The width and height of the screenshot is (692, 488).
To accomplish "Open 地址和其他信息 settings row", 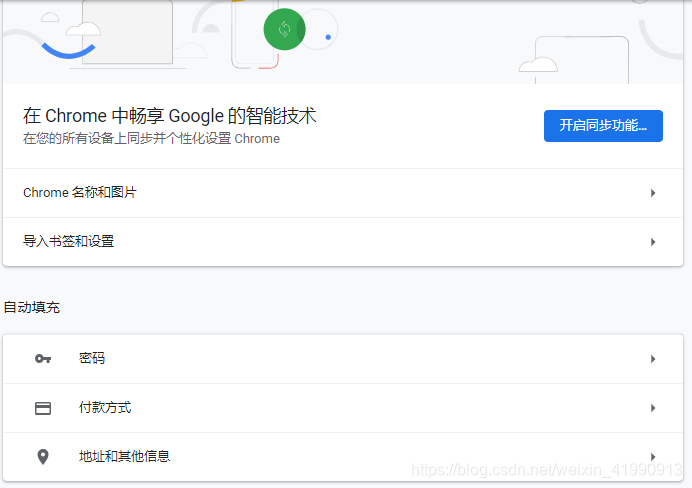I will pyautogui.click(x=343, y=457).
